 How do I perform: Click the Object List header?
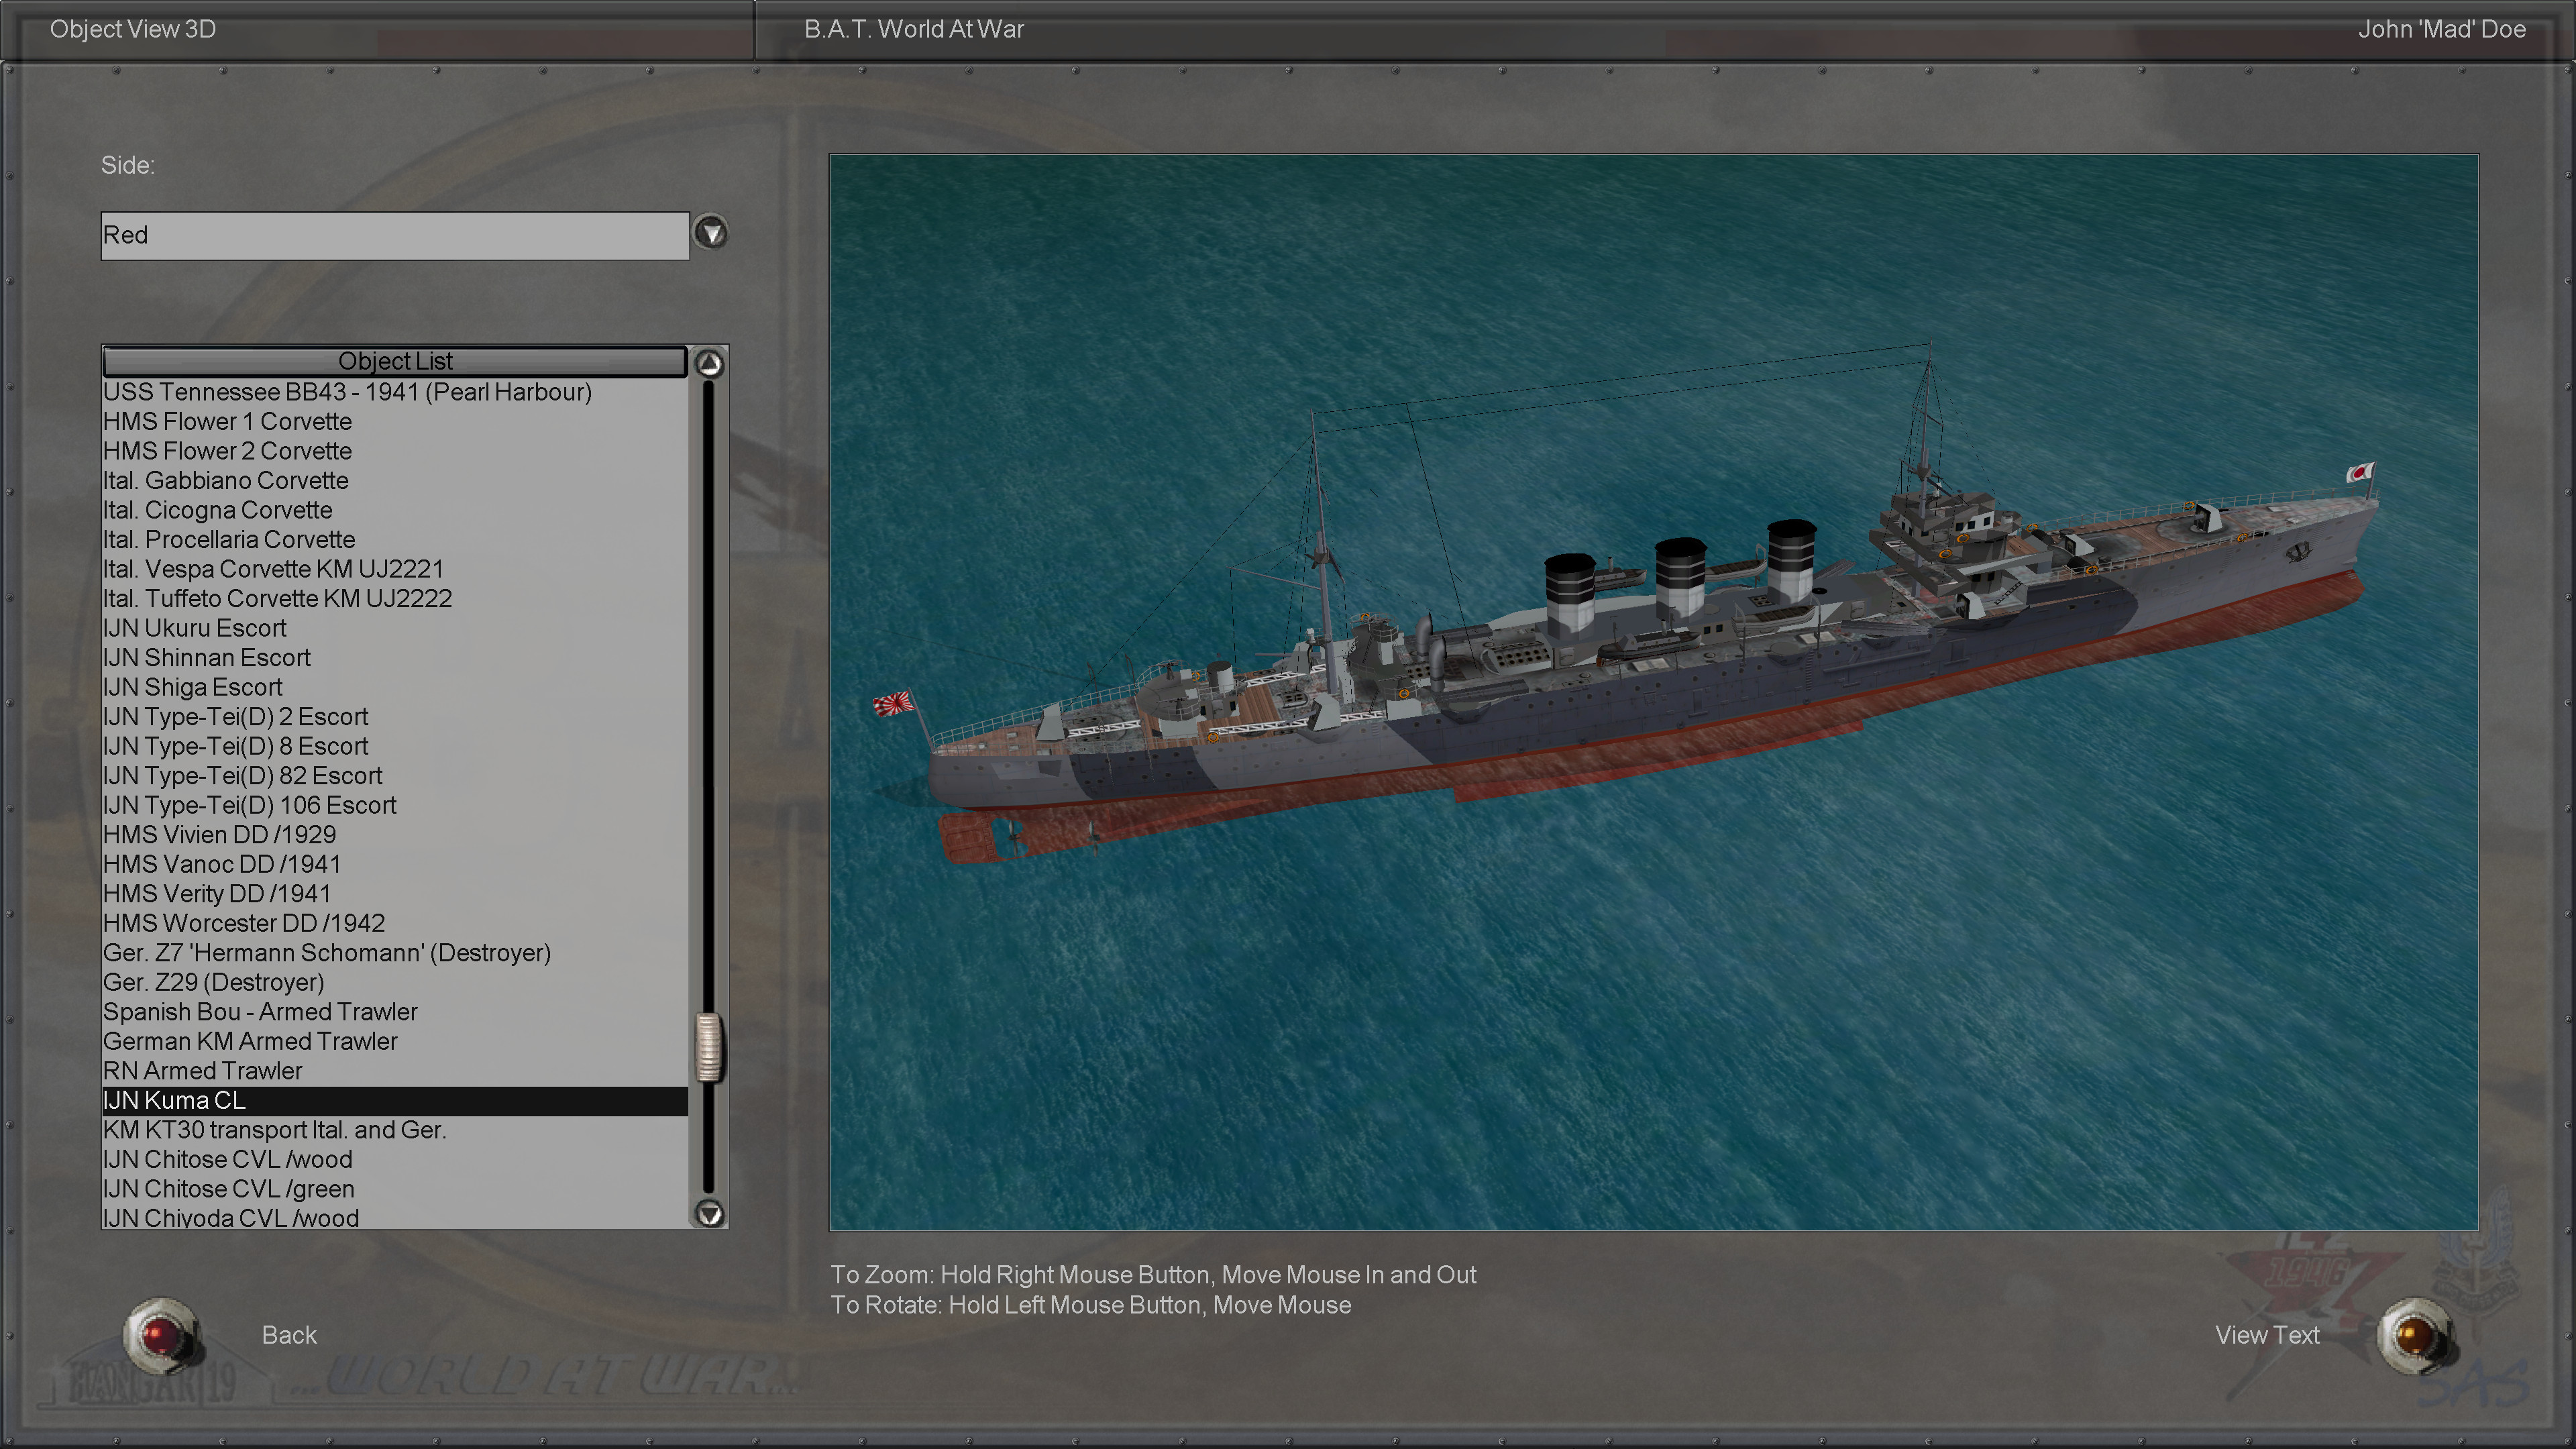point(394,361)
